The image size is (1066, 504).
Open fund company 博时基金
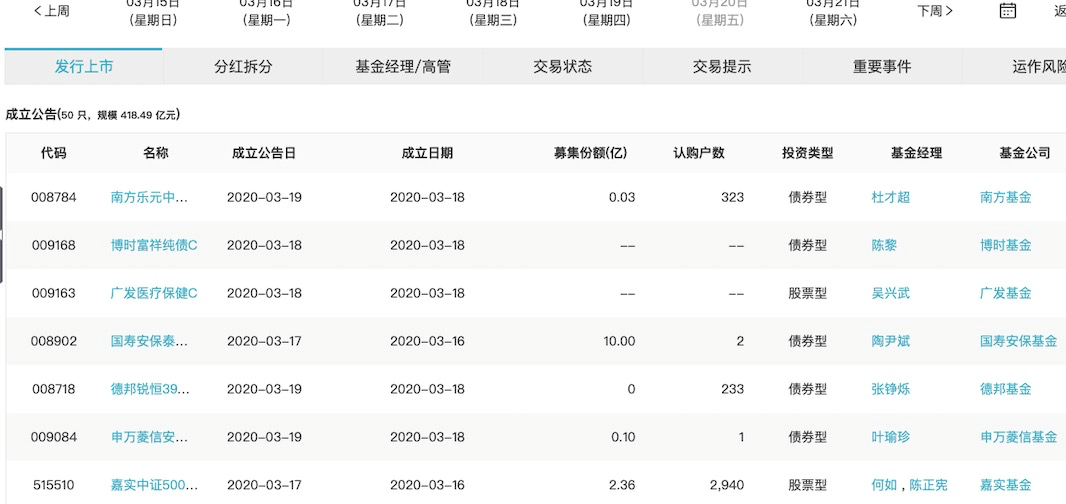[1005, 245]
